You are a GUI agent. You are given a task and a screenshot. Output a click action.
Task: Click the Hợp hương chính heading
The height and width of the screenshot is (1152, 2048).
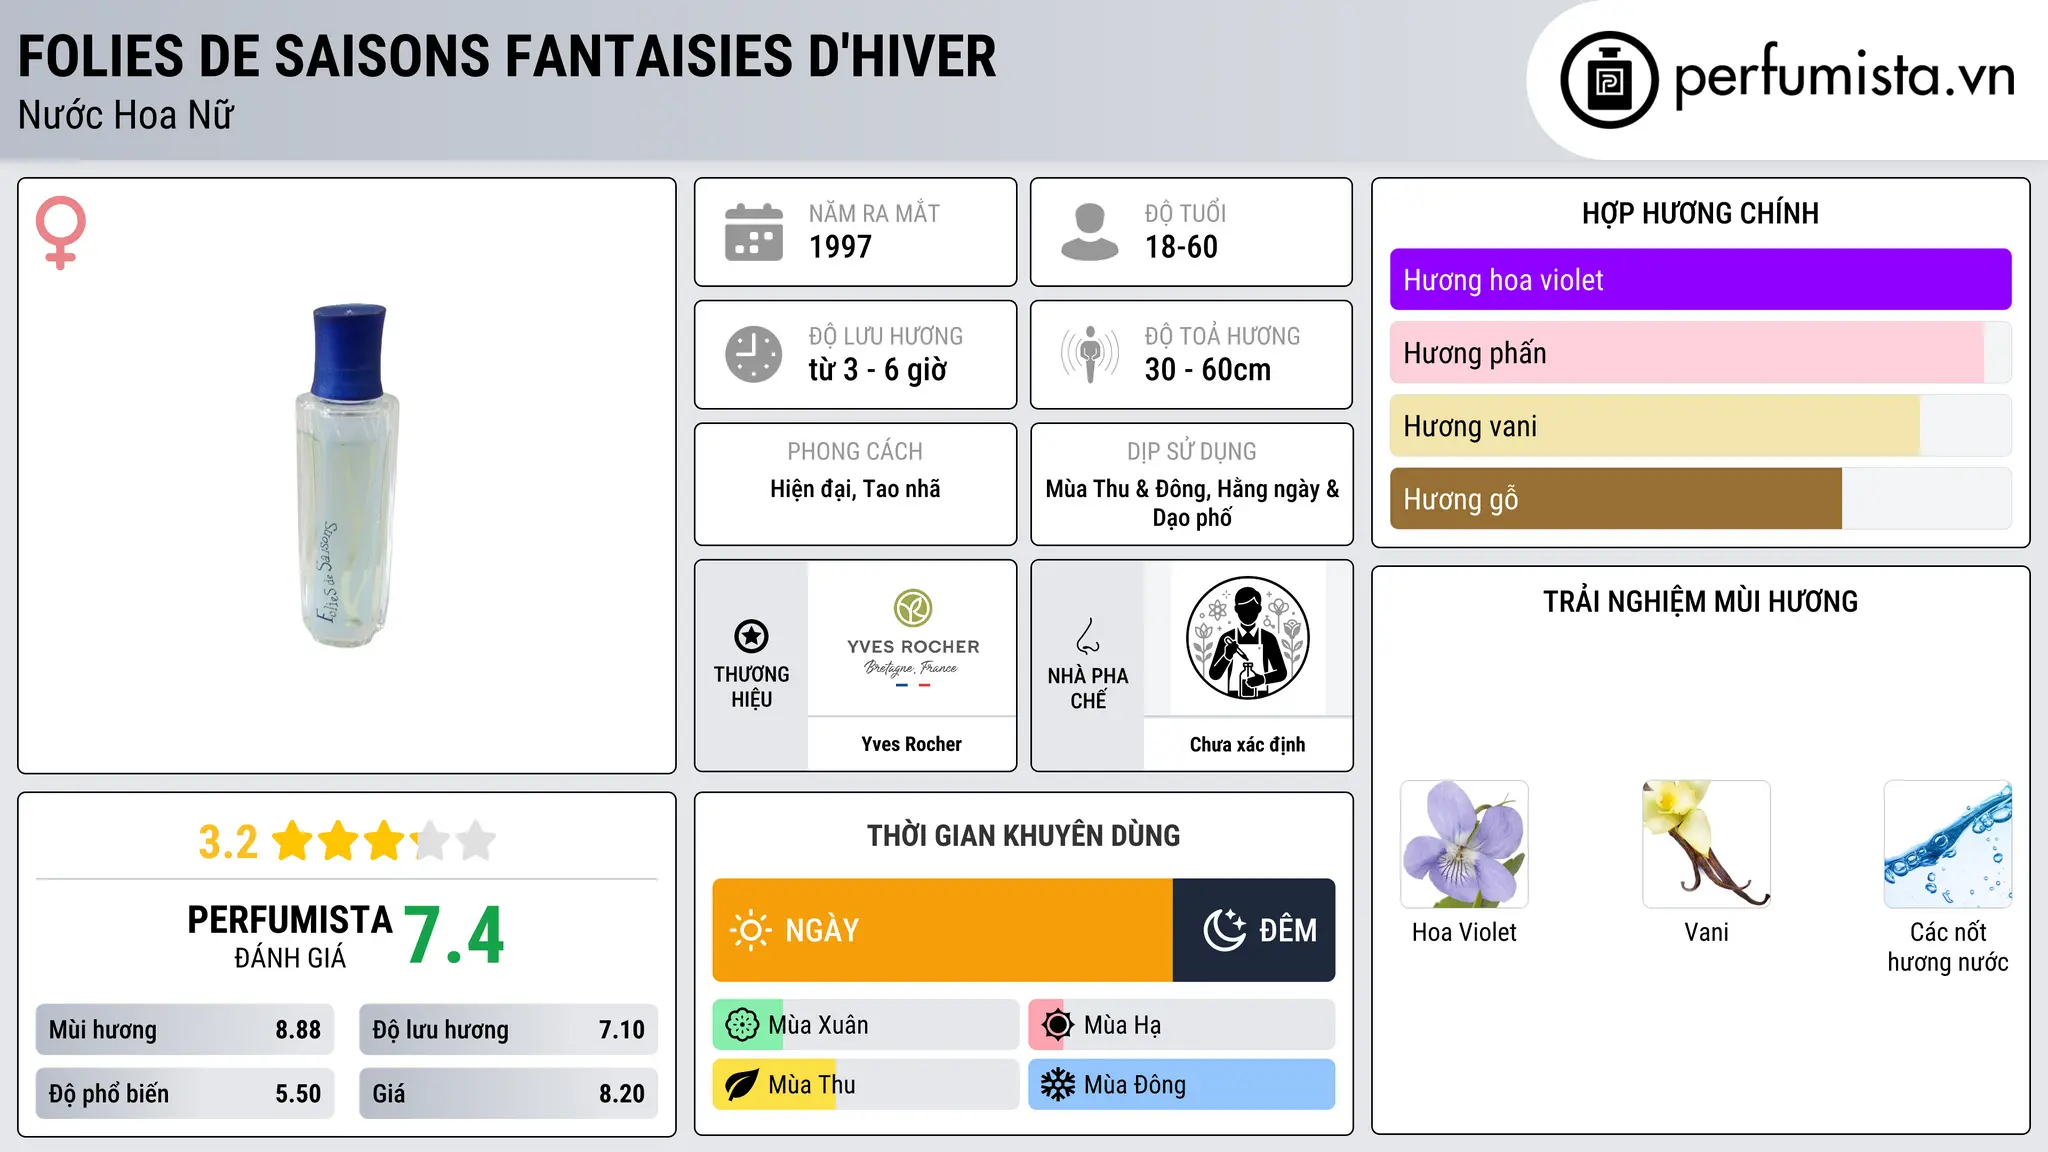click(x=1700, y=213)
